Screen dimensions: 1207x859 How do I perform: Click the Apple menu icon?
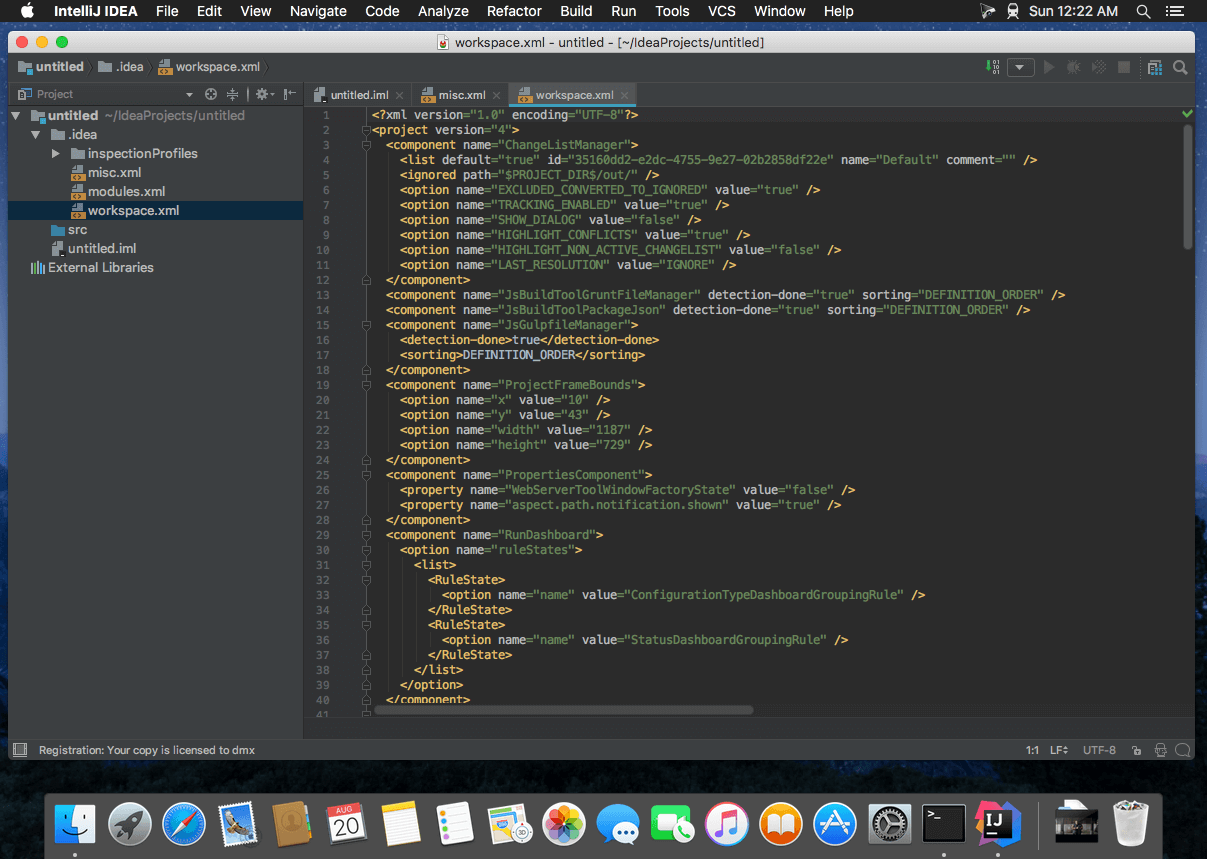[26, 11]
